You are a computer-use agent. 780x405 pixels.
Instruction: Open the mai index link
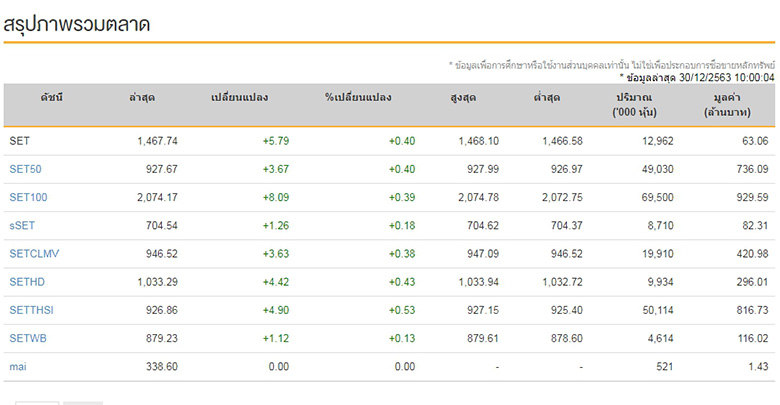coord(18,367)
